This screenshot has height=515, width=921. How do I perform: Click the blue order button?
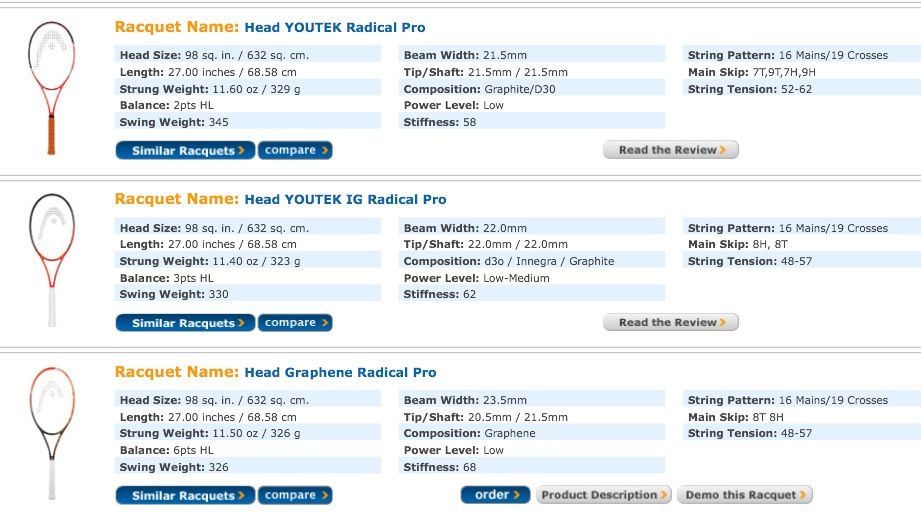(x=495, y=495)
